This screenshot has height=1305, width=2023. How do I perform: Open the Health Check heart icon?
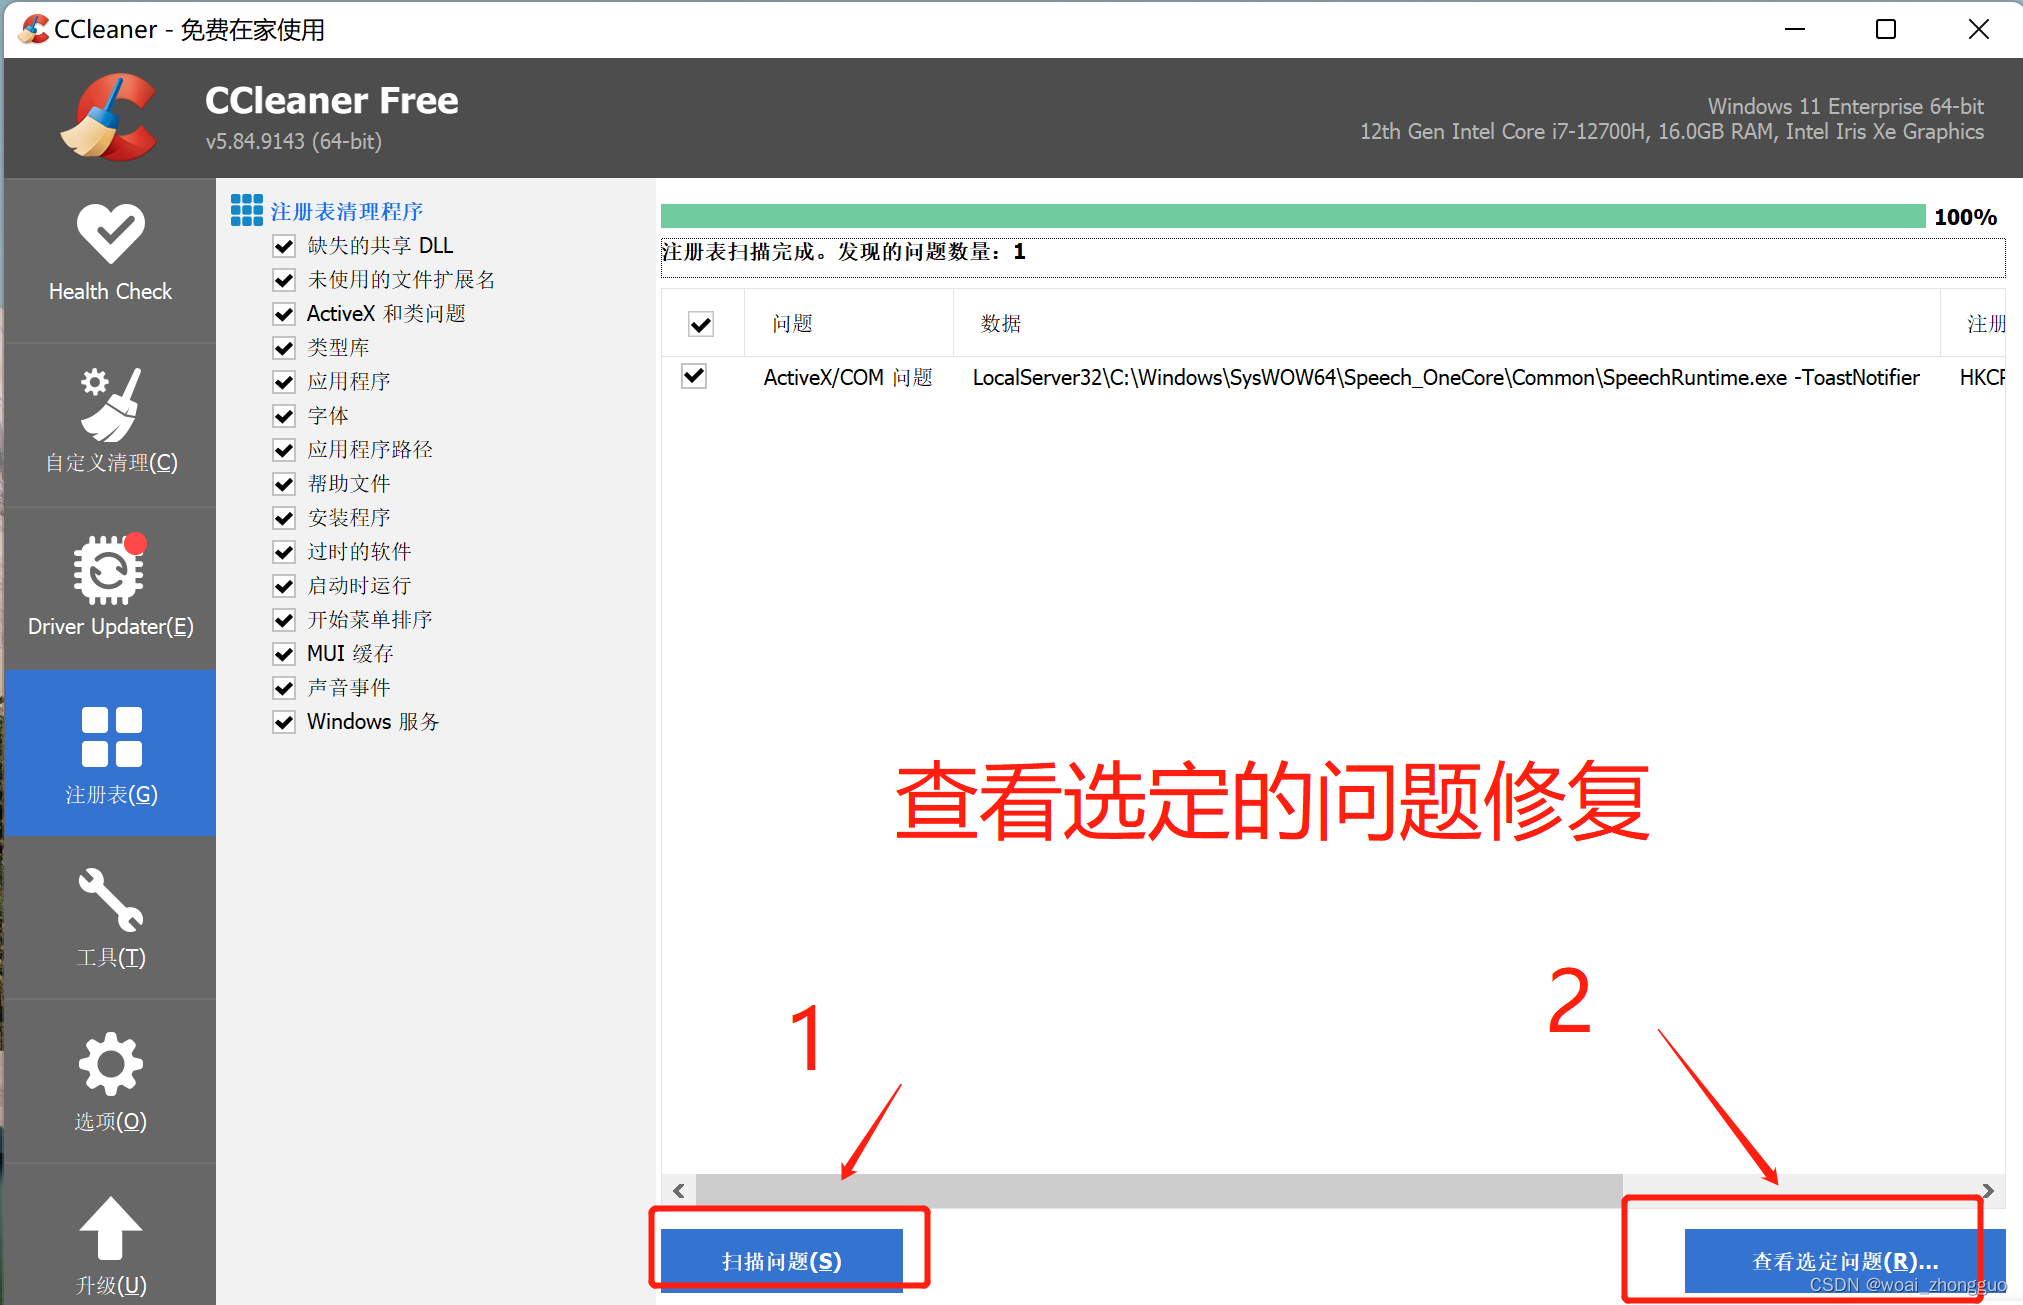110,233
